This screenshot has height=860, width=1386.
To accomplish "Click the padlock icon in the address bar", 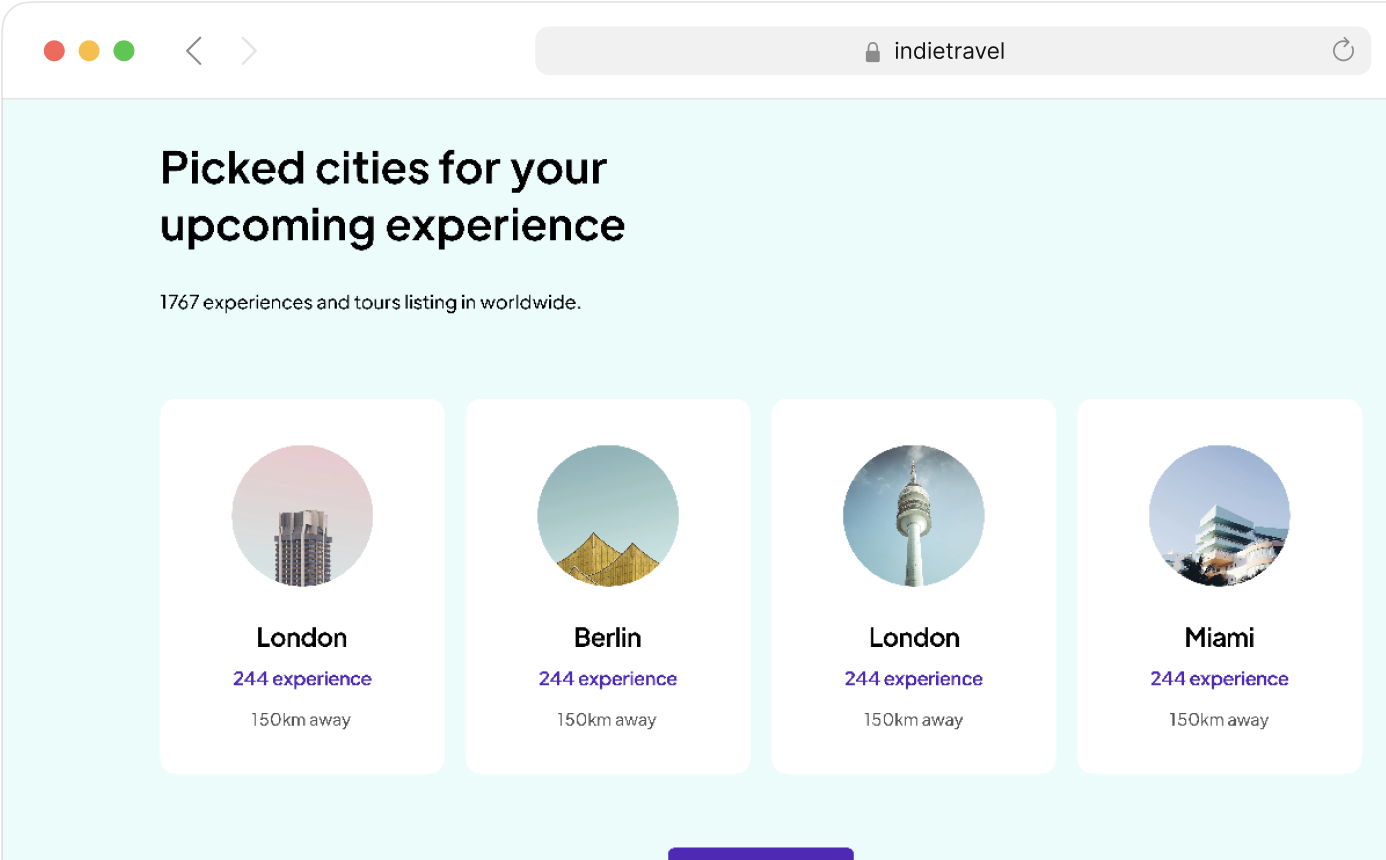I will coord(873,51).
